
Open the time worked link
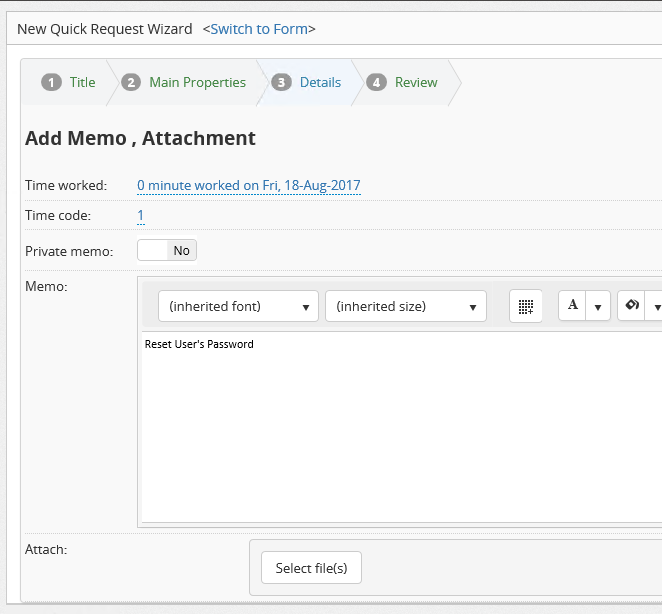pos(248,185)
